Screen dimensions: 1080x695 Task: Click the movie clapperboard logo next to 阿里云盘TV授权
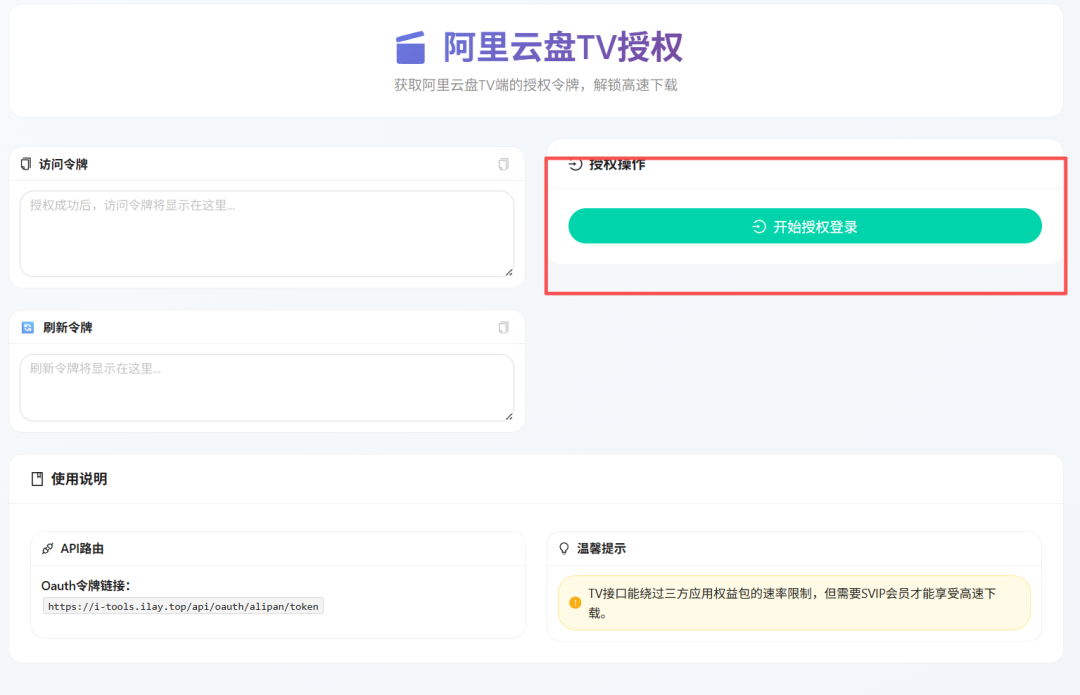pos(411,46)
